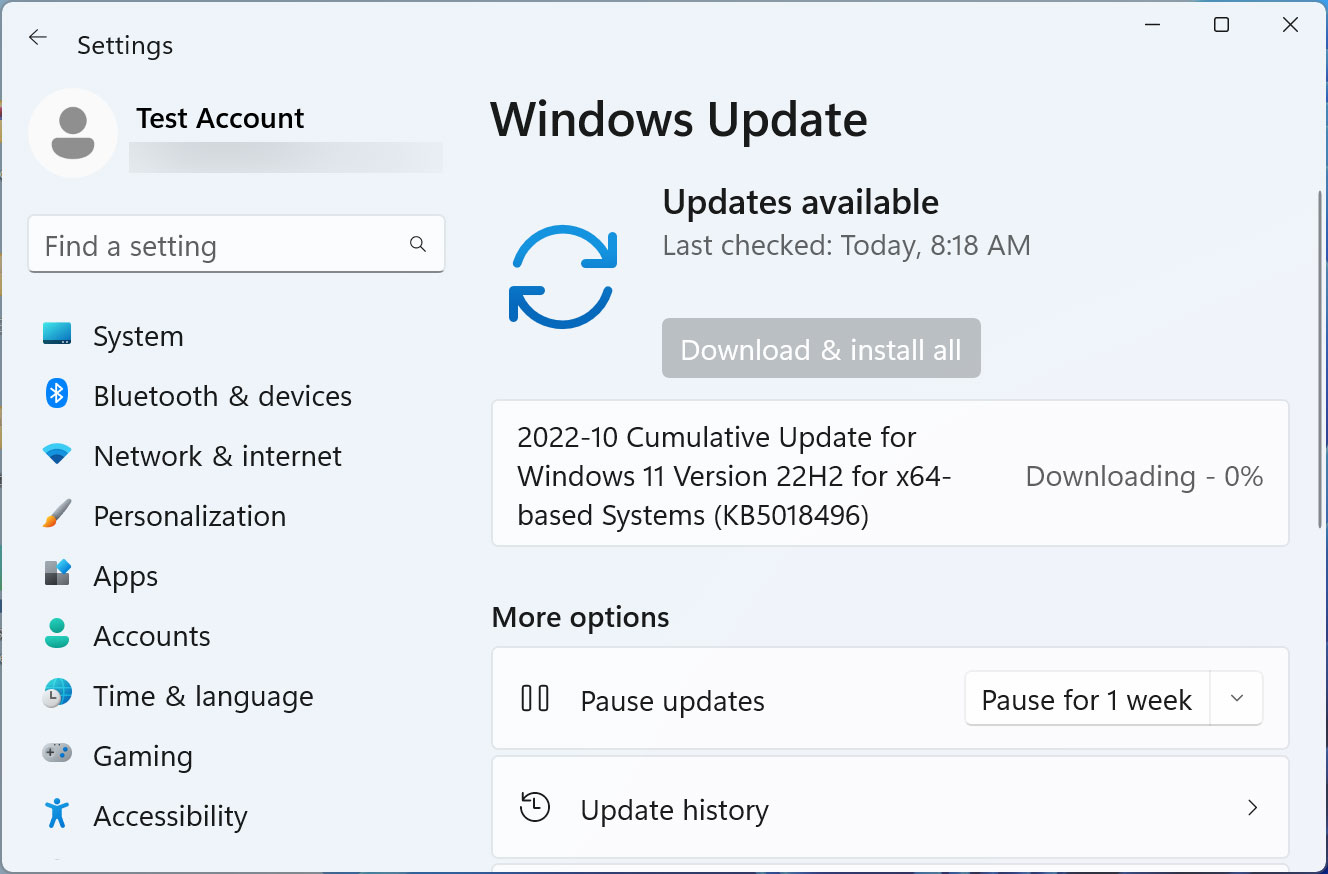Maximize the Settings window
The image size is (1328, 874).
[x=1221, y=25]
